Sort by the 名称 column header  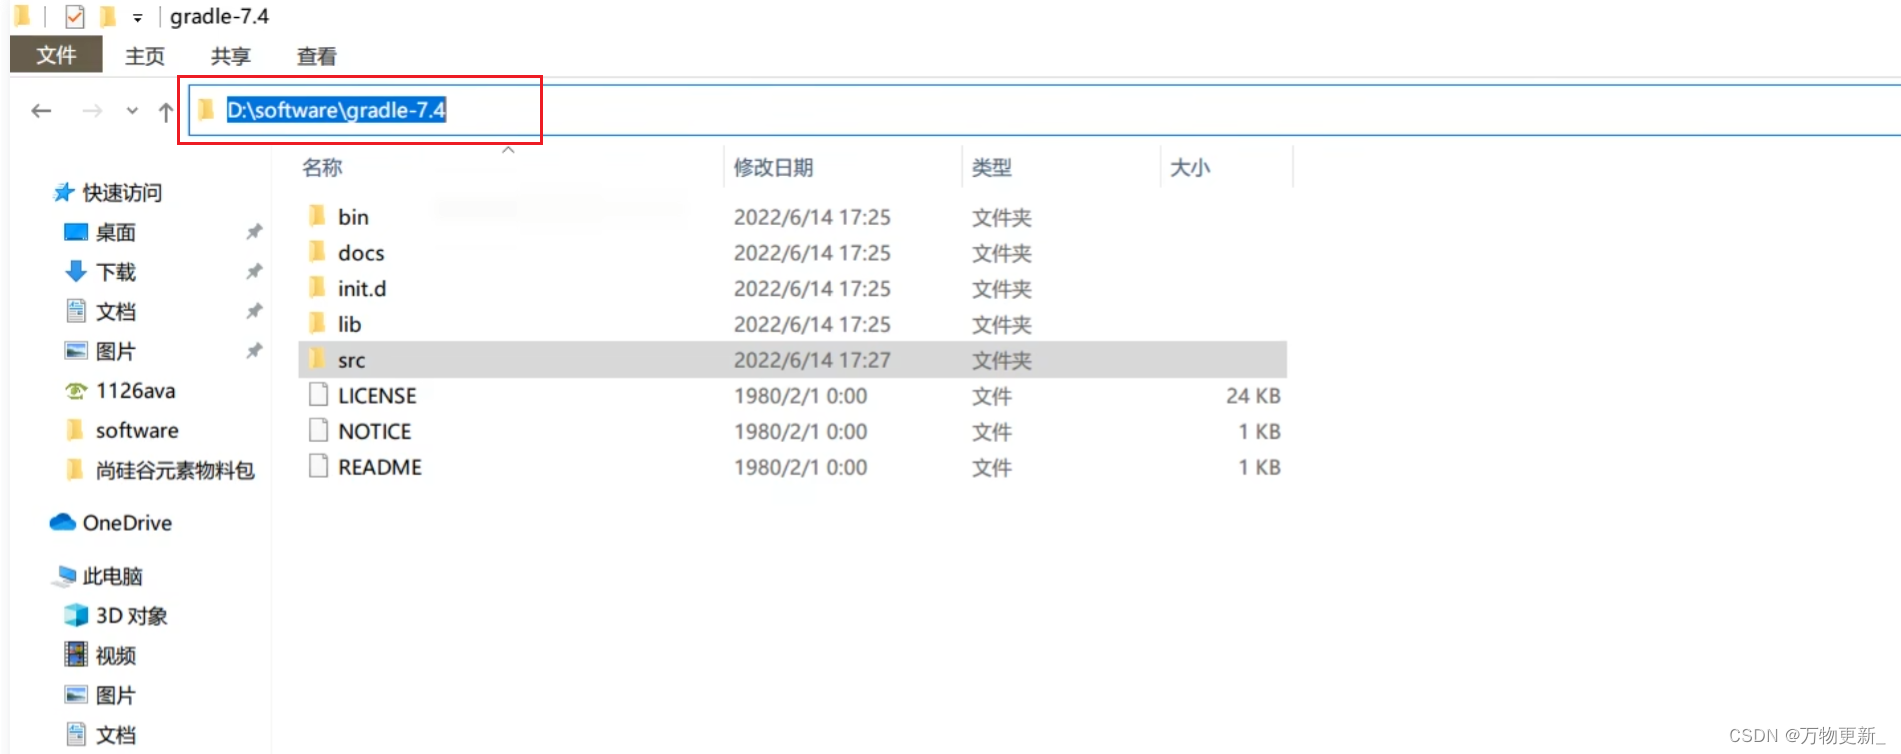[x=322, y=167]
